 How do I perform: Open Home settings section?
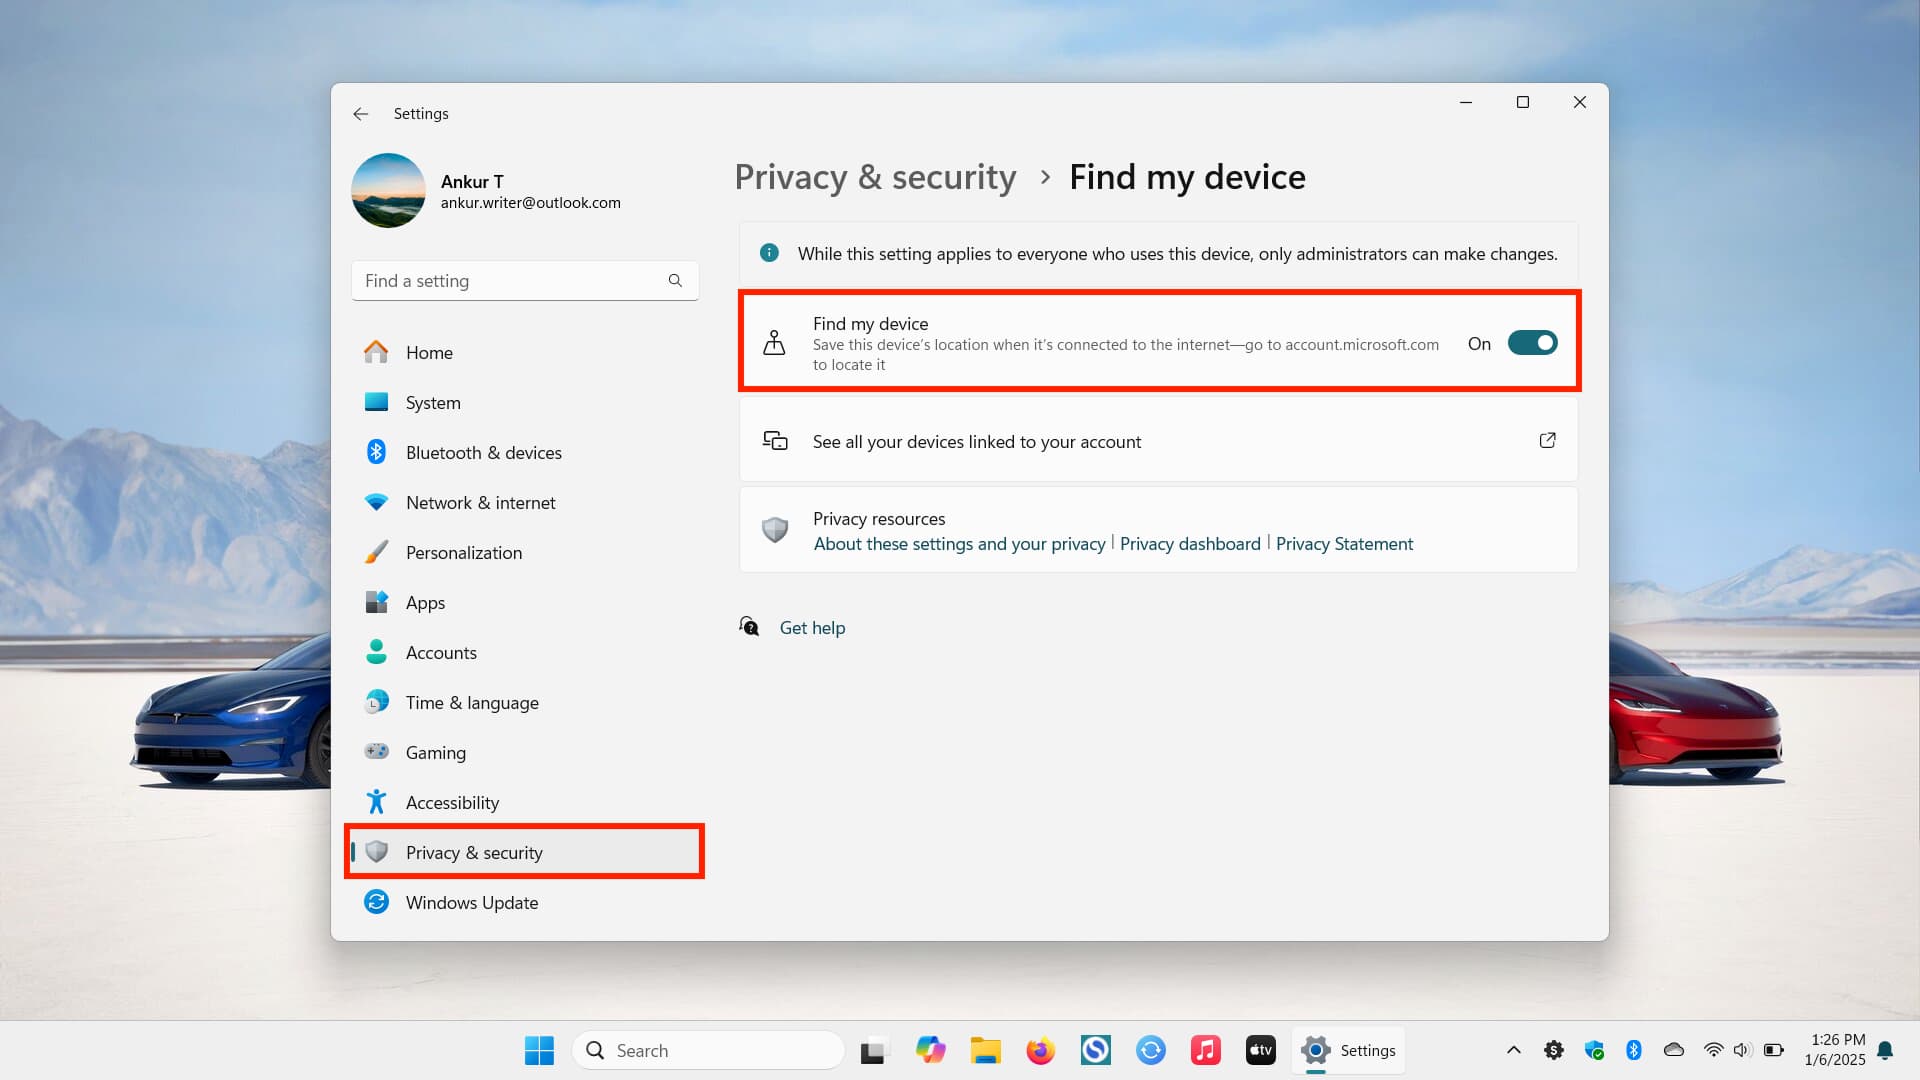point(429,352)
